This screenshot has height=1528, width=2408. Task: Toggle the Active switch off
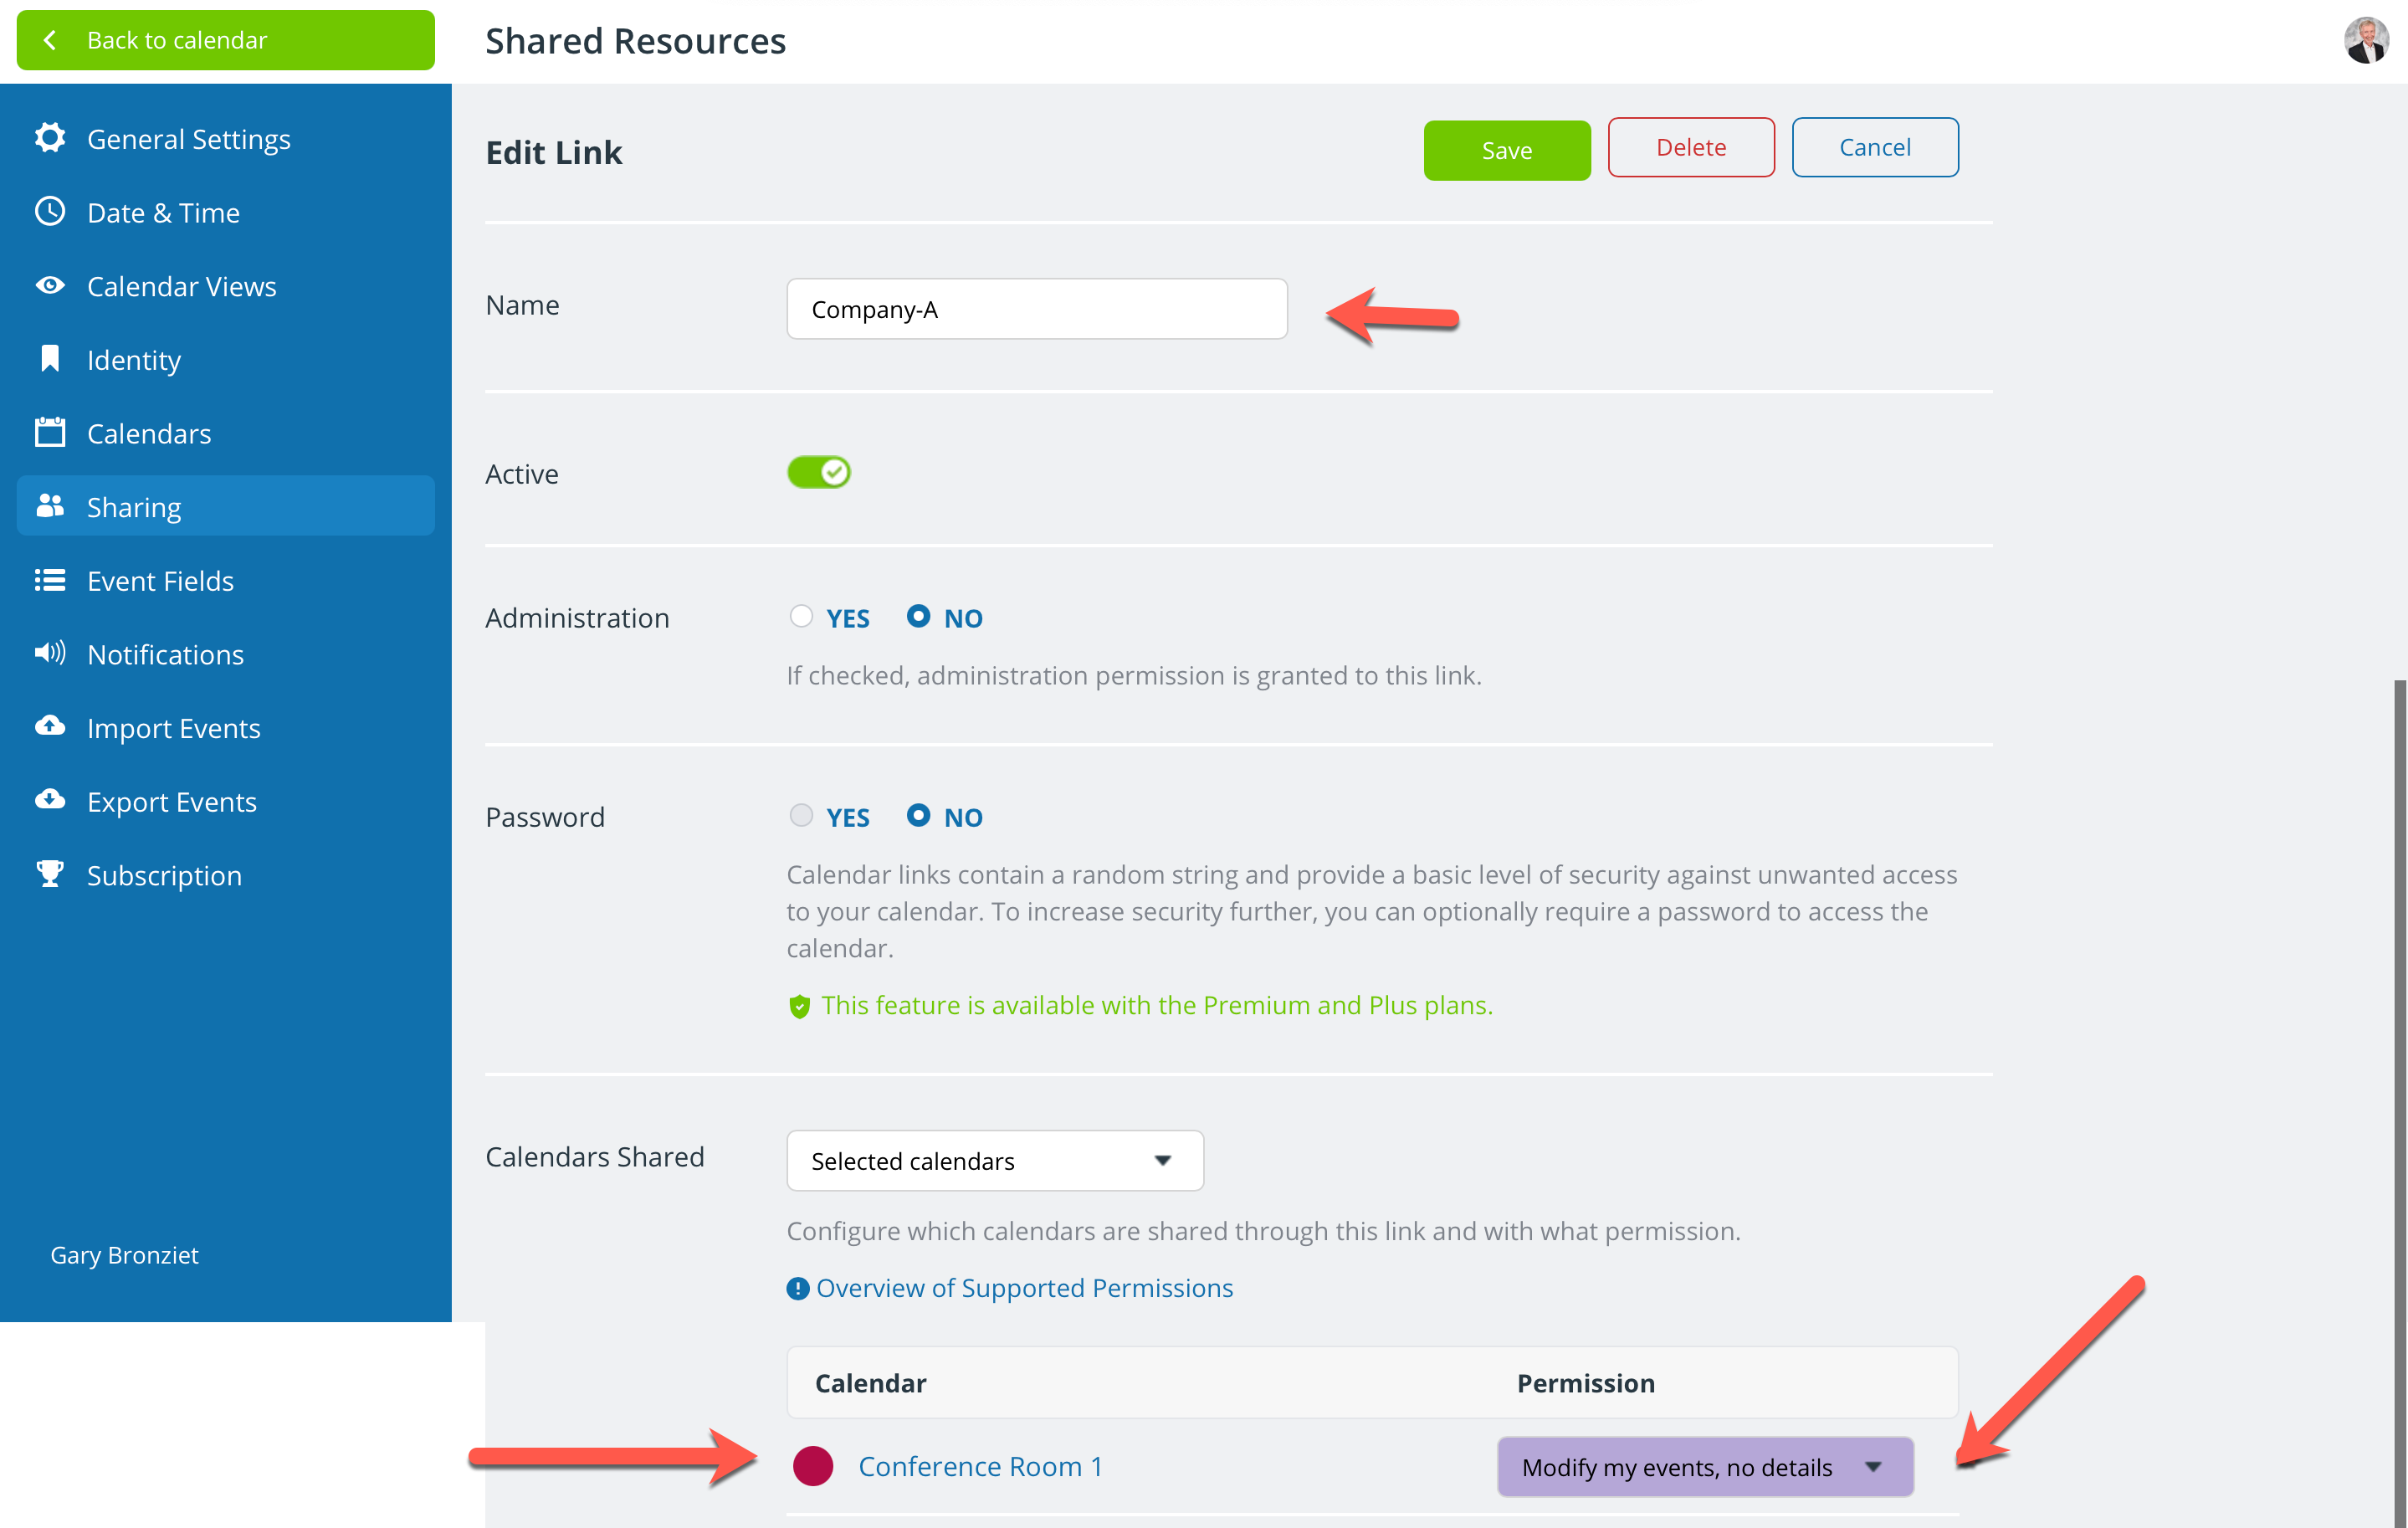[x=818, y=472]
